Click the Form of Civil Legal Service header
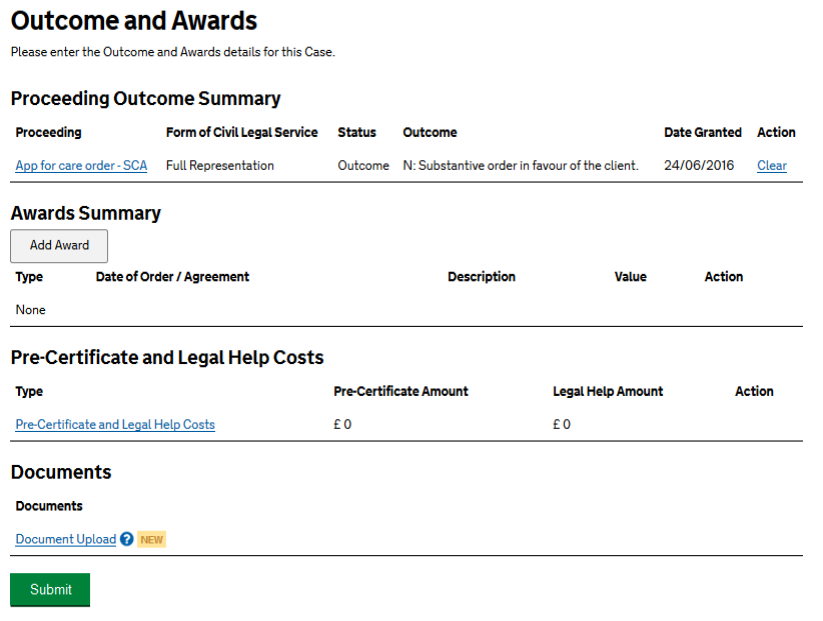Image resolution: width=823 pixels, height=621 pixels. 242,132
